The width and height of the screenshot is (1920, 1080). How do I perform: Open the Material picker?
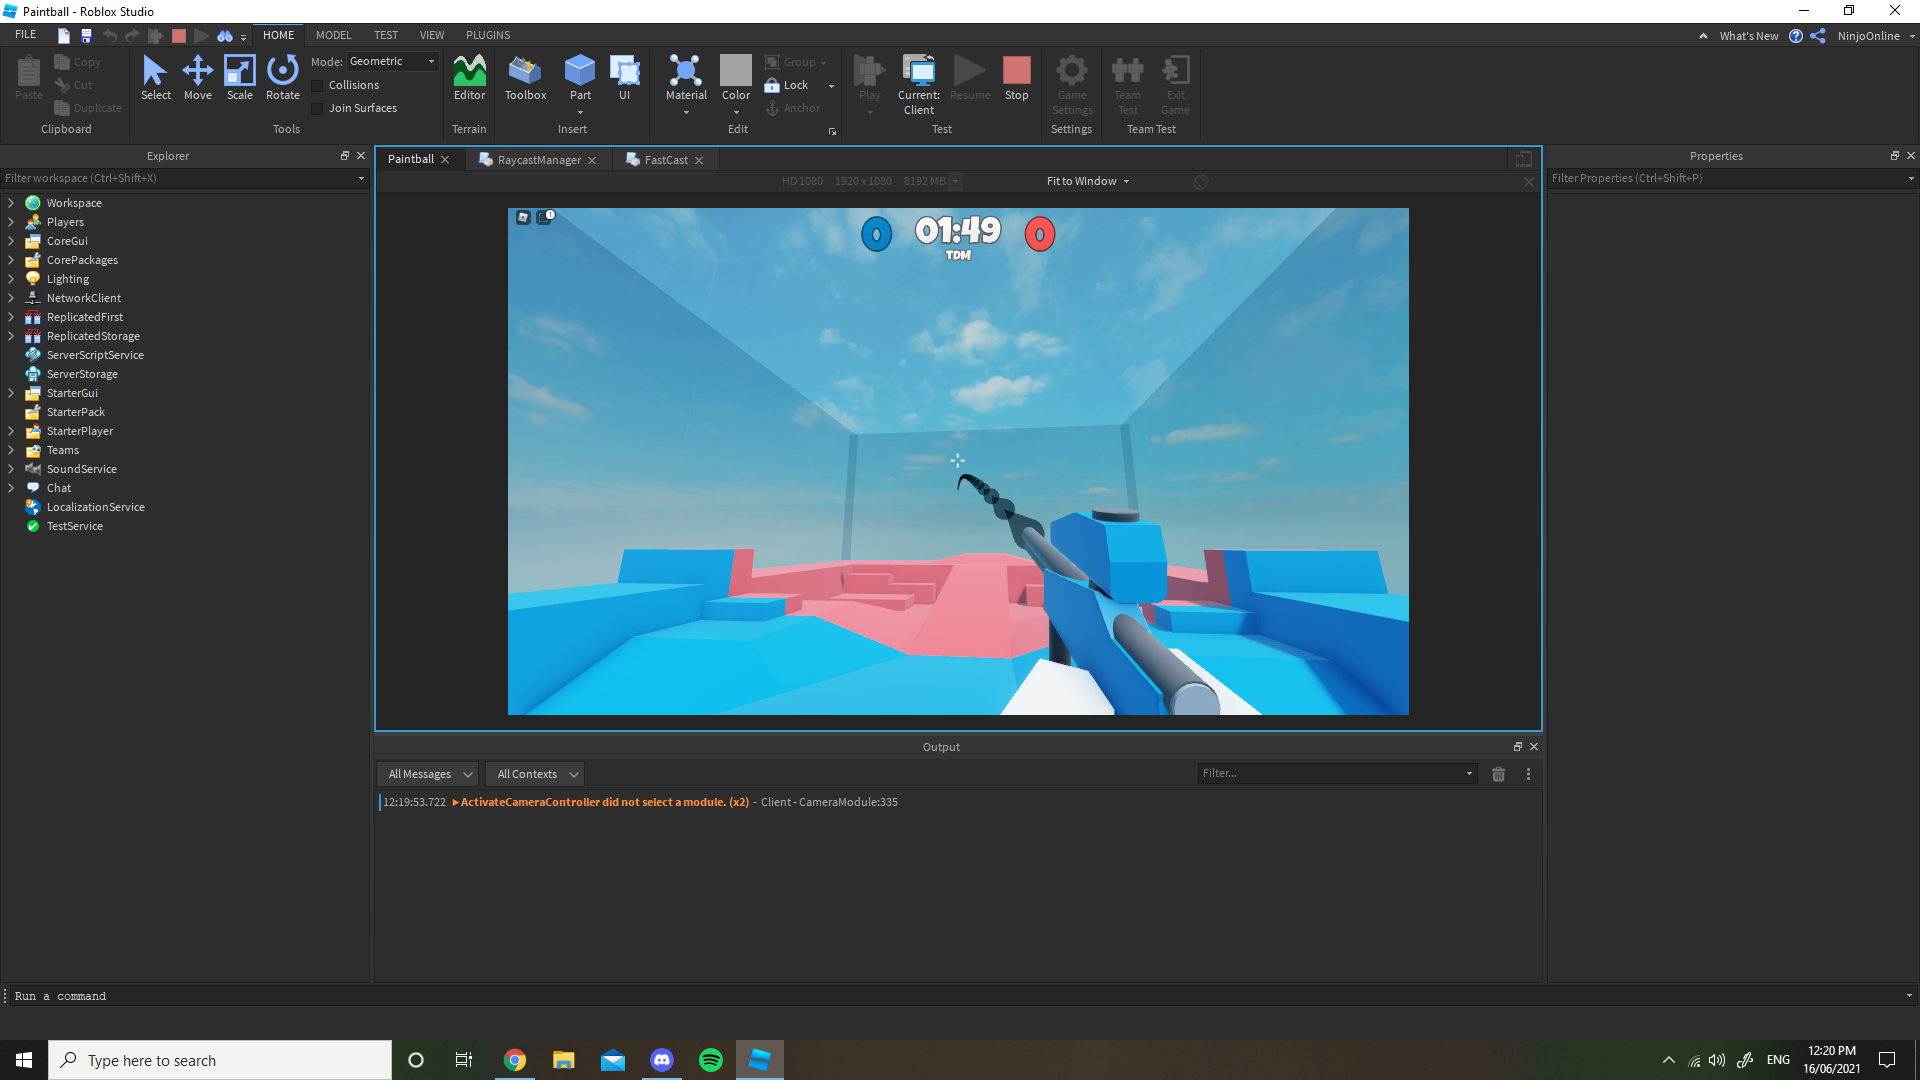(x=686, y=77)
